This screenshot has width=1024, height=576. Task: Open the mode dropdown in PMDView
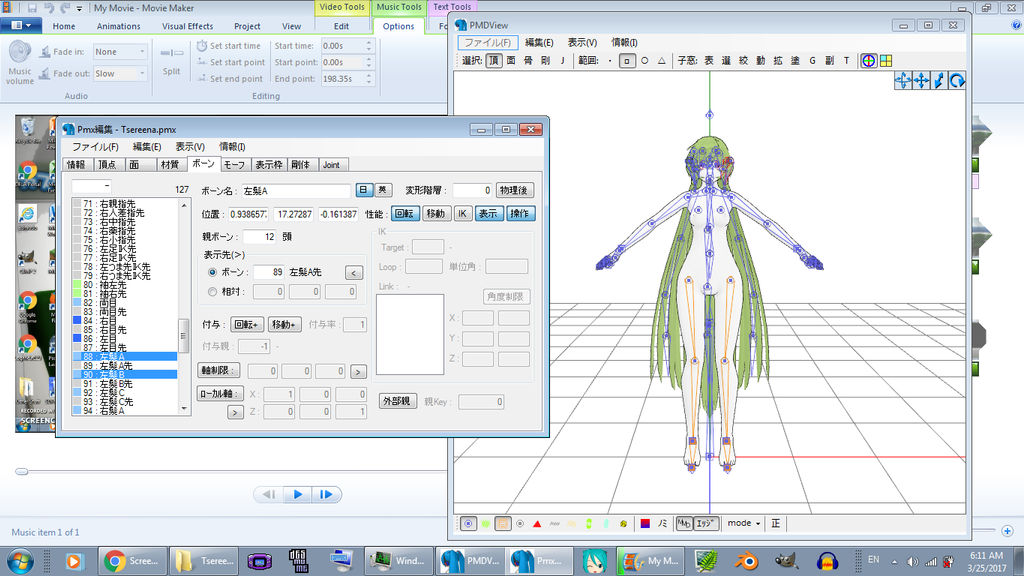coord(744,524)
